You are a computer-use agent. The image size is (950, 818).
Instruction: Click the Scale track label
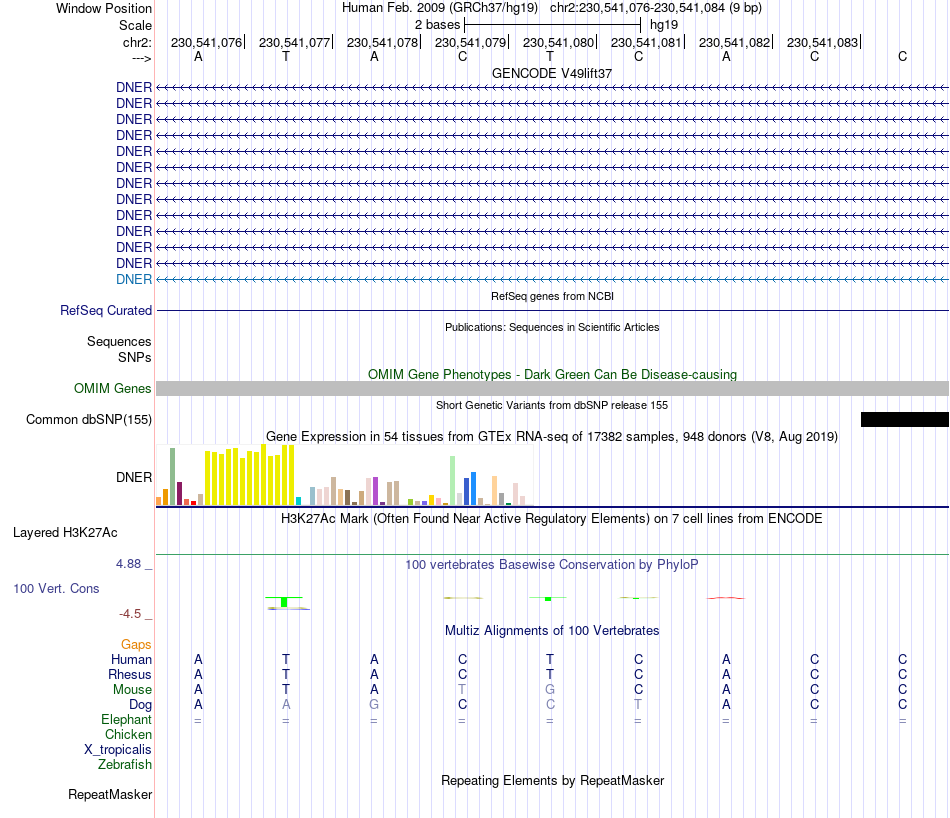point(135,25)
